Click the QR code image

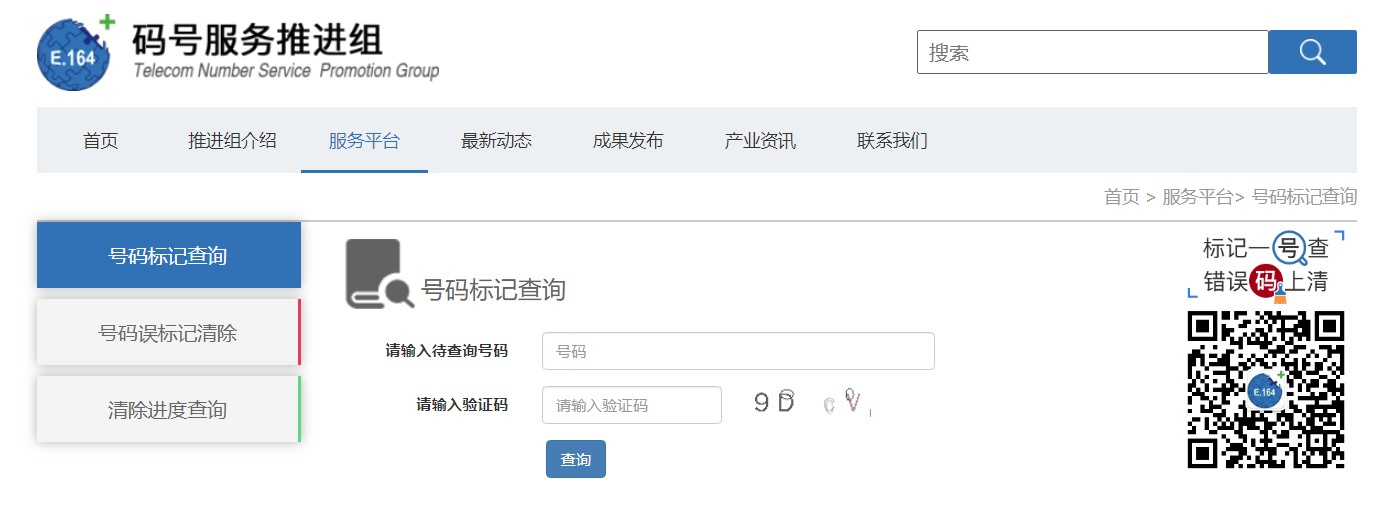tap(1265, 389)
